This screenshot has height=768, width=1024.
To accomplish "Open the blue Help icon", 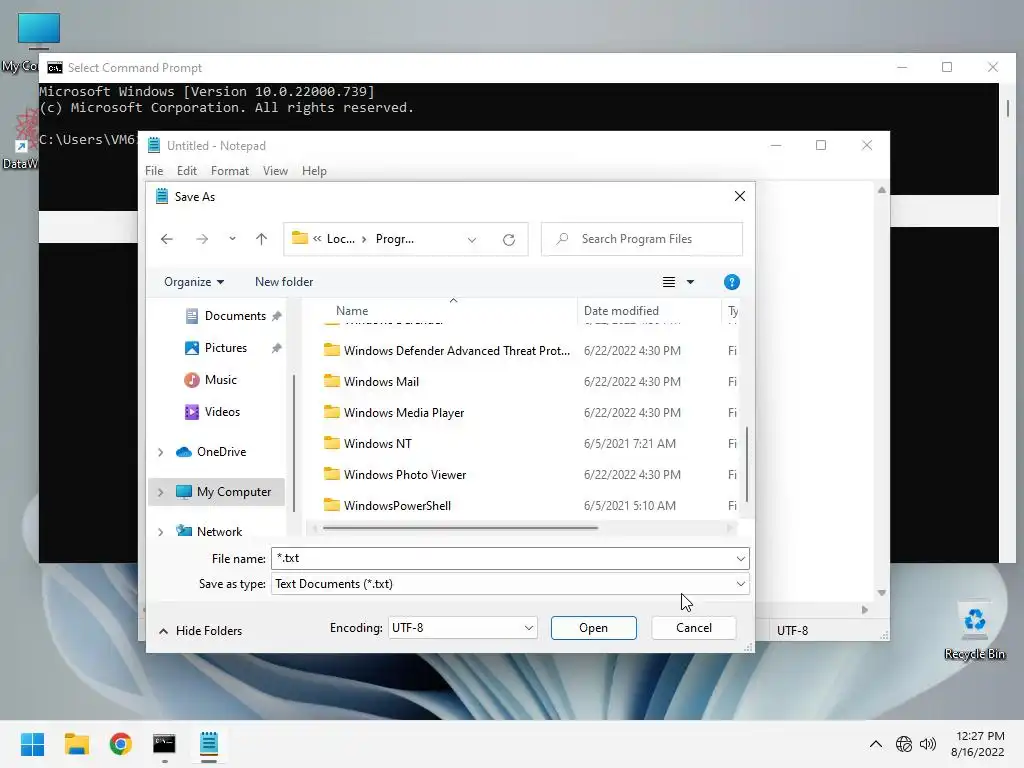I will 731,282.
